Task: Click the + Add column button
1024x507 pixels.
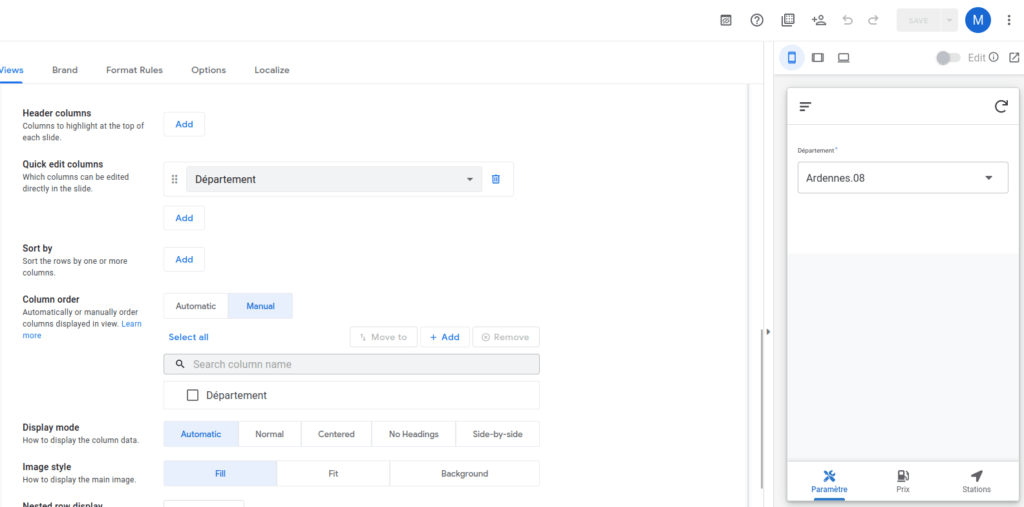Action: coord(445,337)
